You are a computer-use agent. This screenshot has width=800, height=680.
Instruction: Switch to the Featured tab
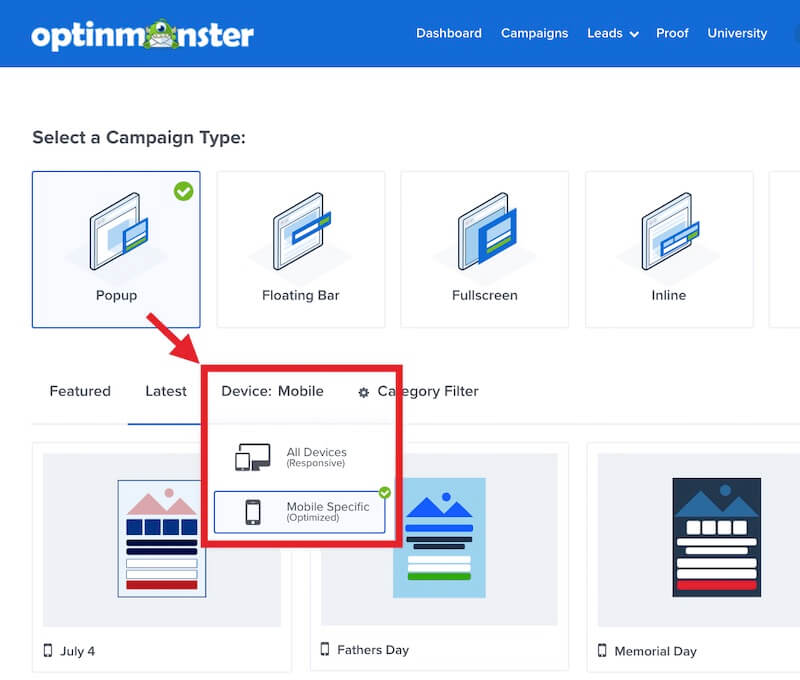point(80,391)
